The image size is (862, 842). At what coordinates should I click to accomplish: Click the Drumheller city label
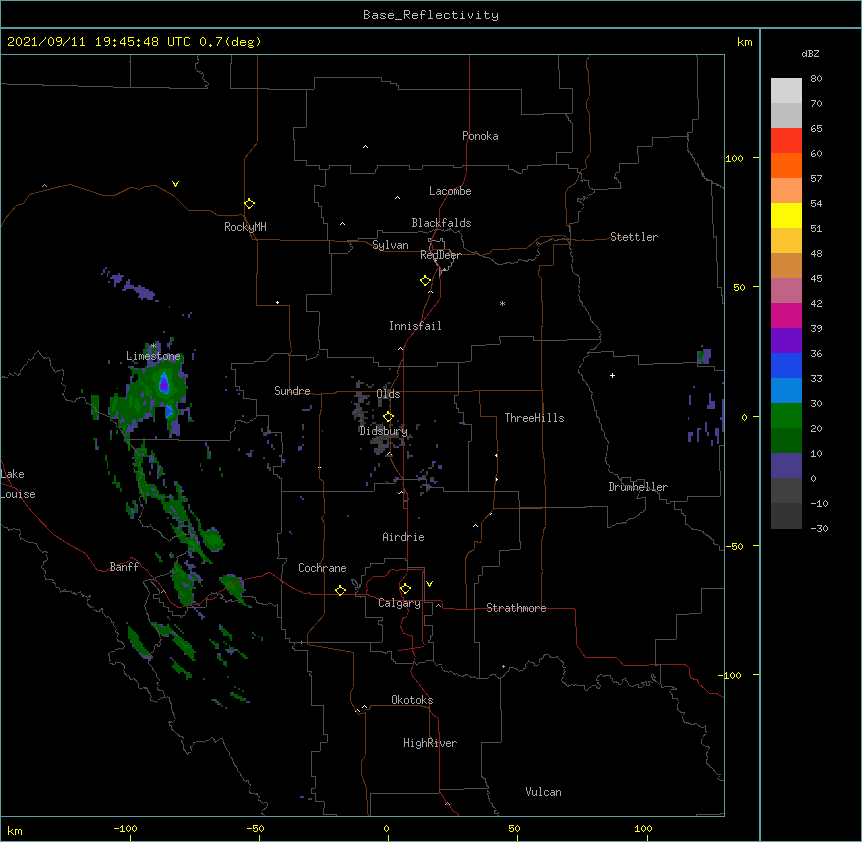(x=638, y=487)
